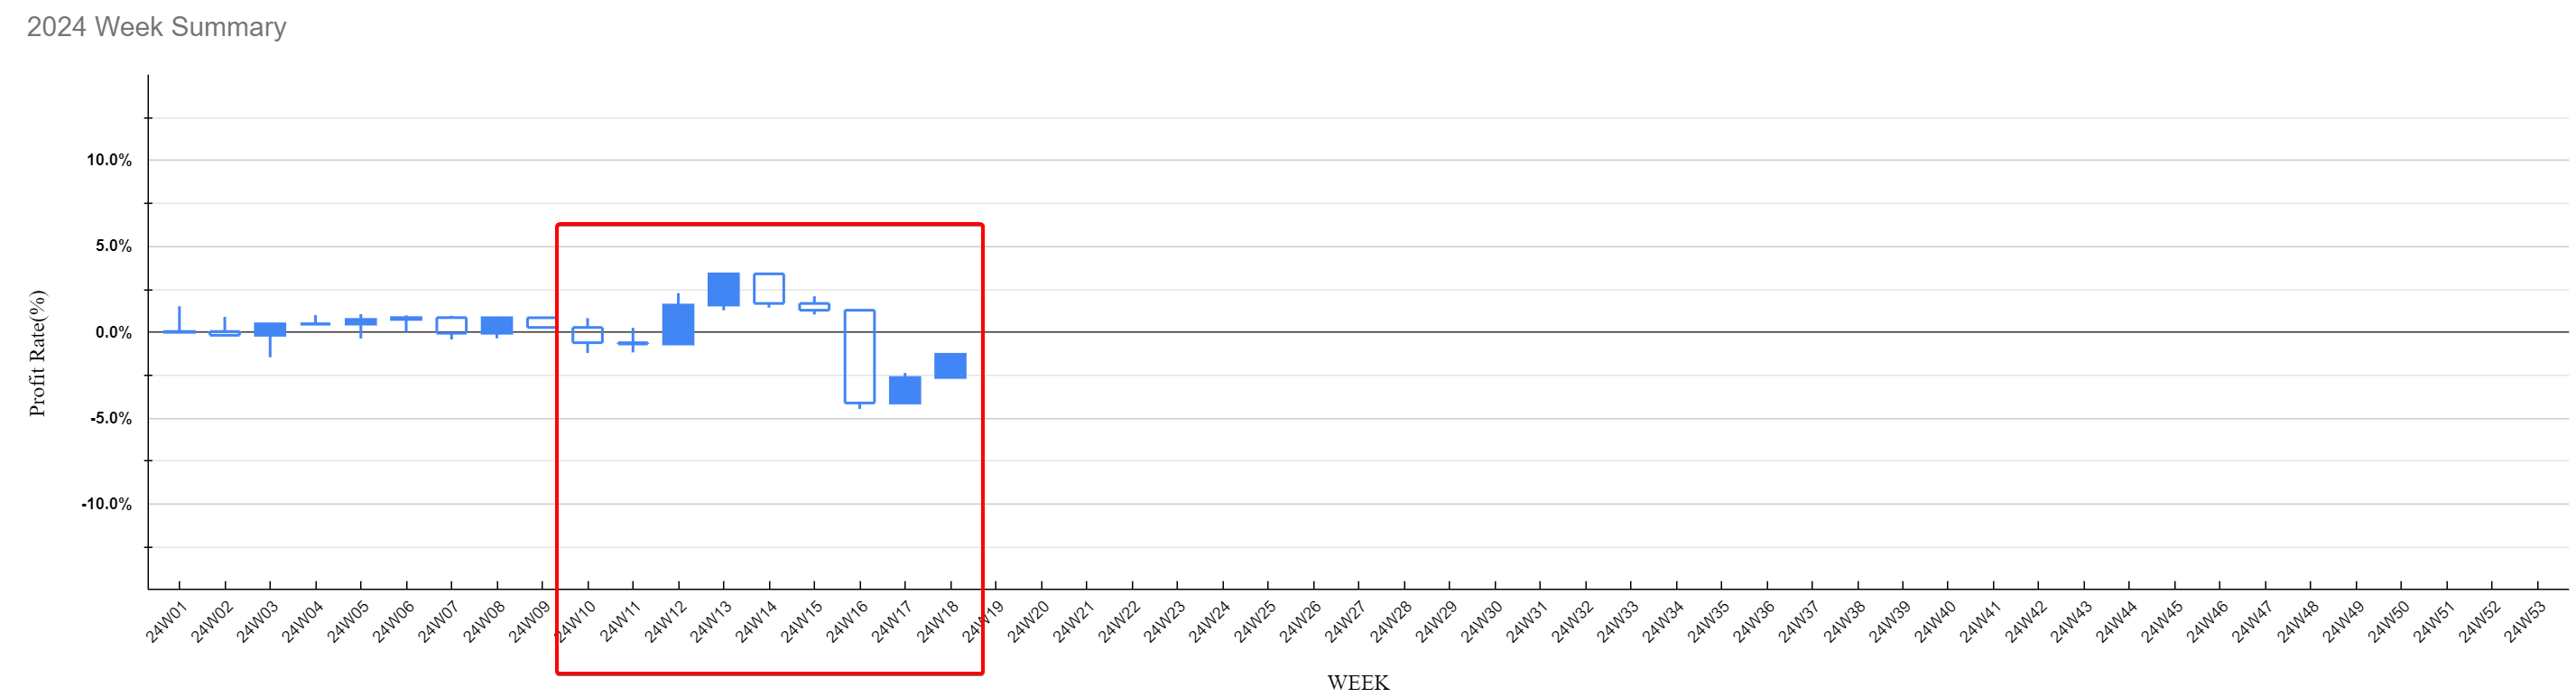
Task: Click the 24W42 x-axis label
Action: 2026,622
